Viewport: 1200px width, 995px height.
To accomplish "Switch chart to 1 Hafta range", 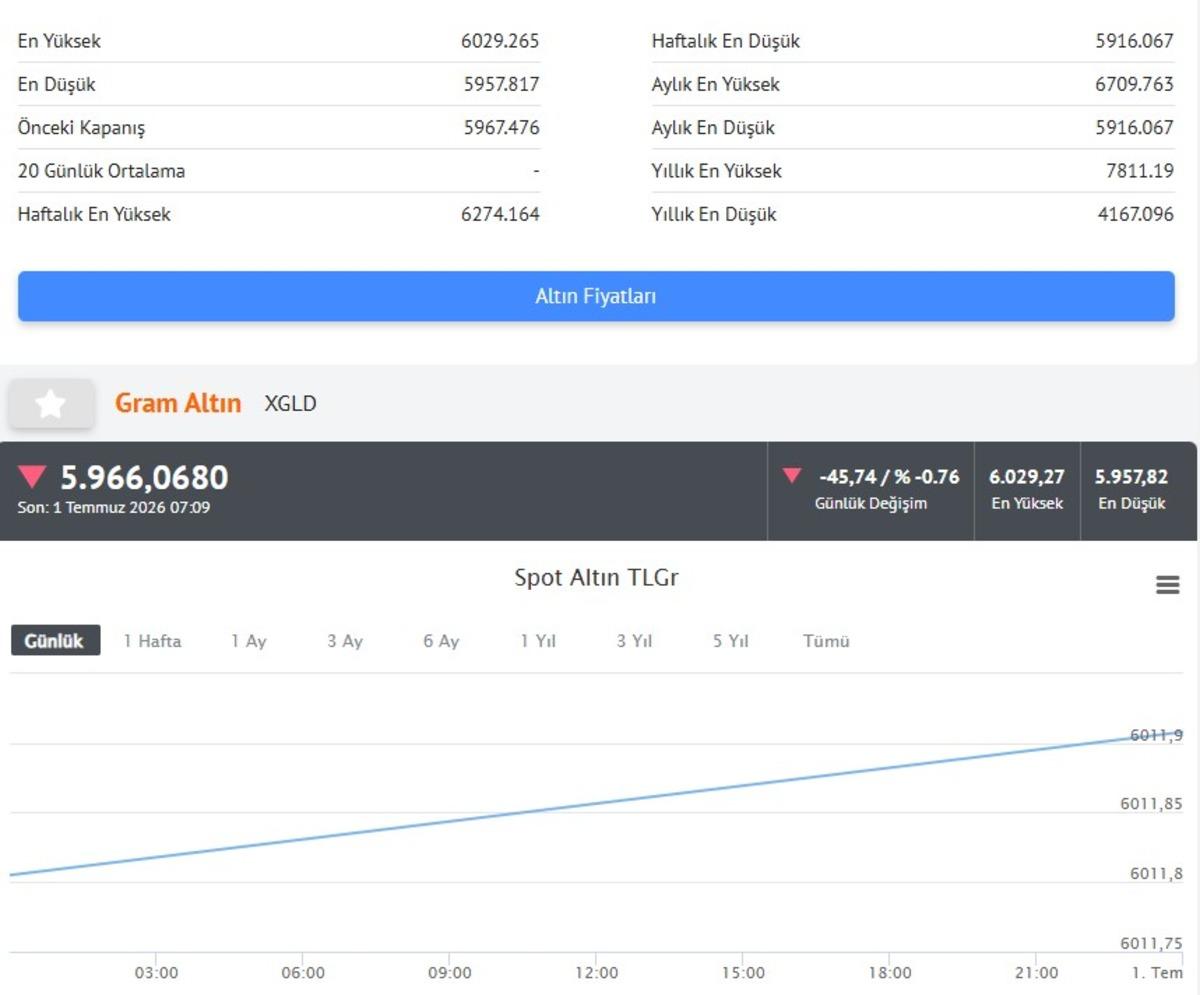I will (x=152, y=641).
